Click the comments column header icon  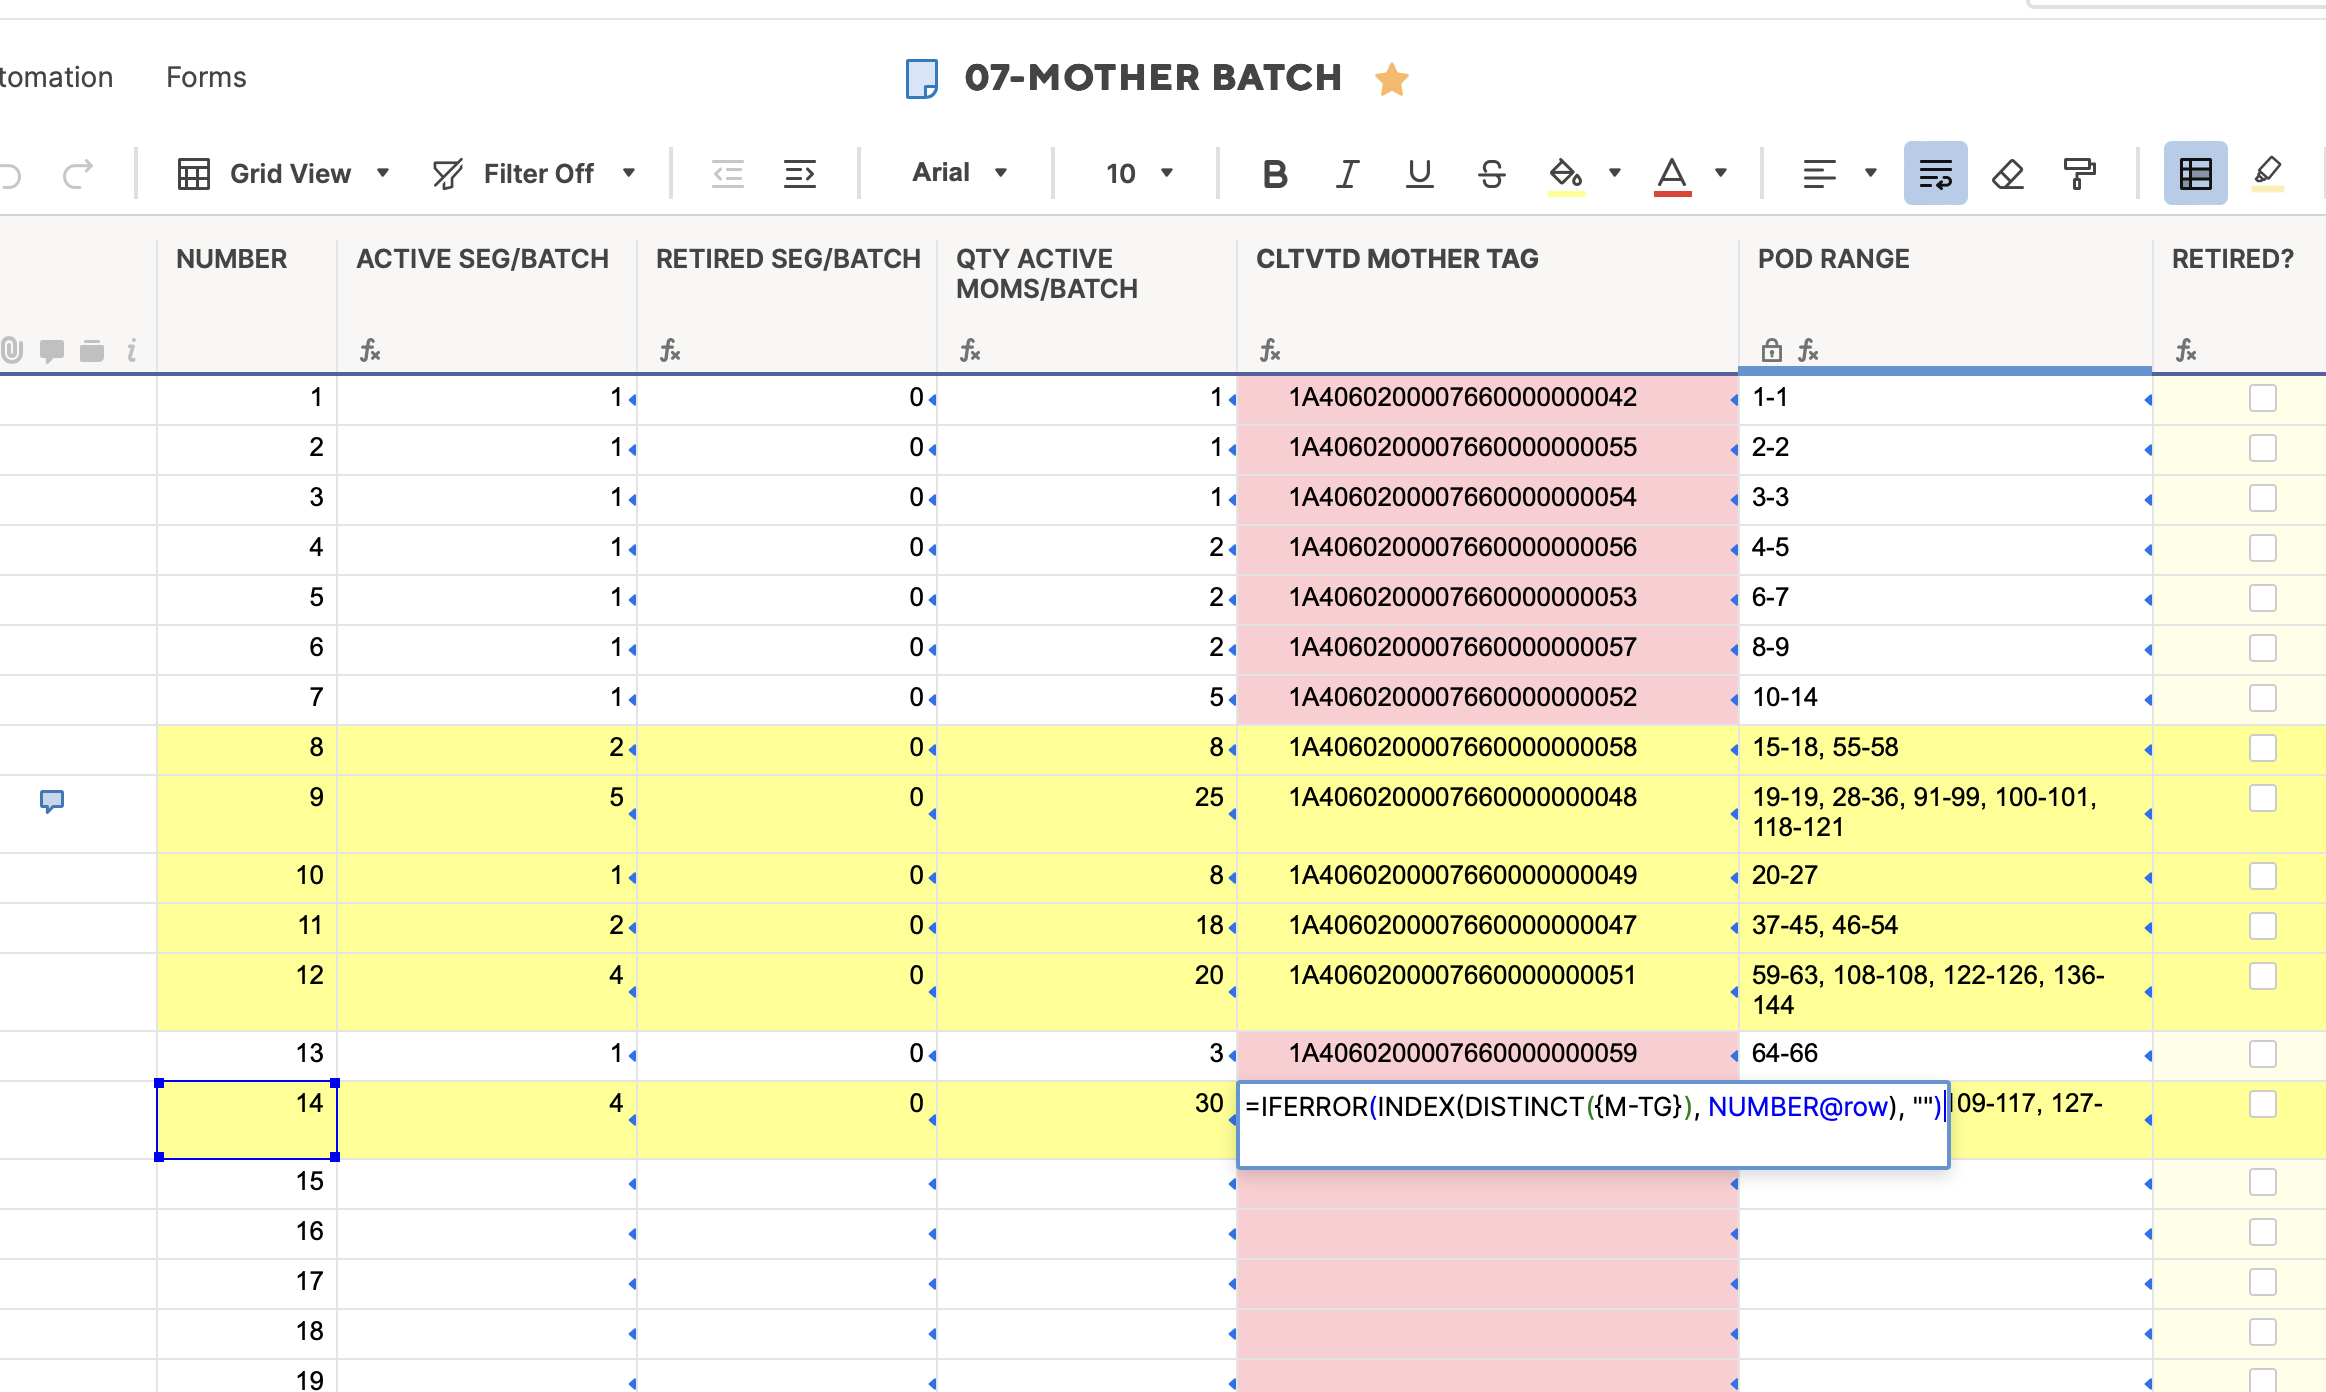point(52,350)
